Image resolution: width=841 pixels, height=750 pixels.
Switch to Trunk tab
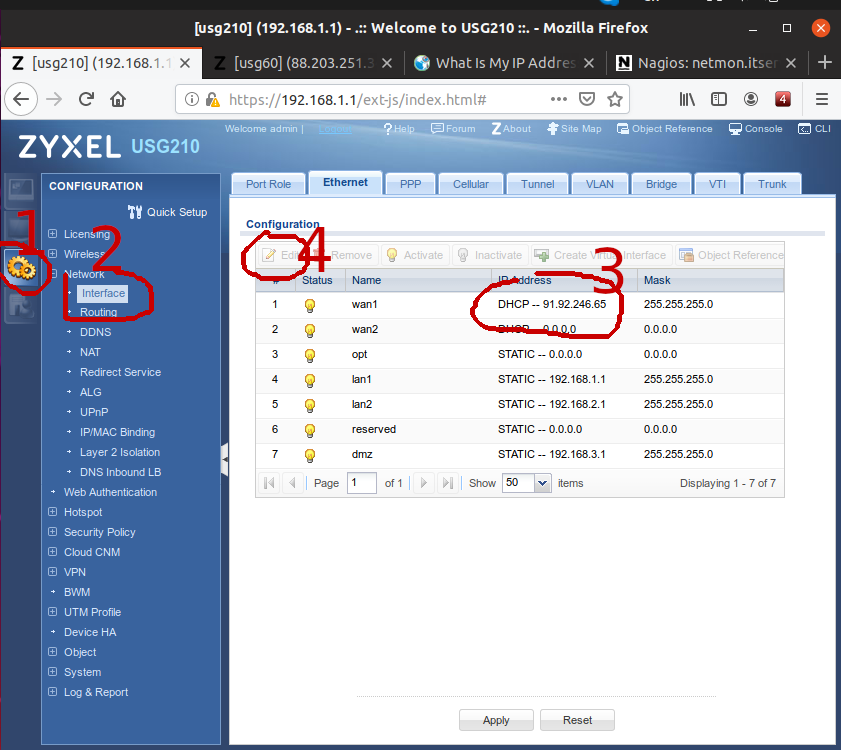click(772, 184)
